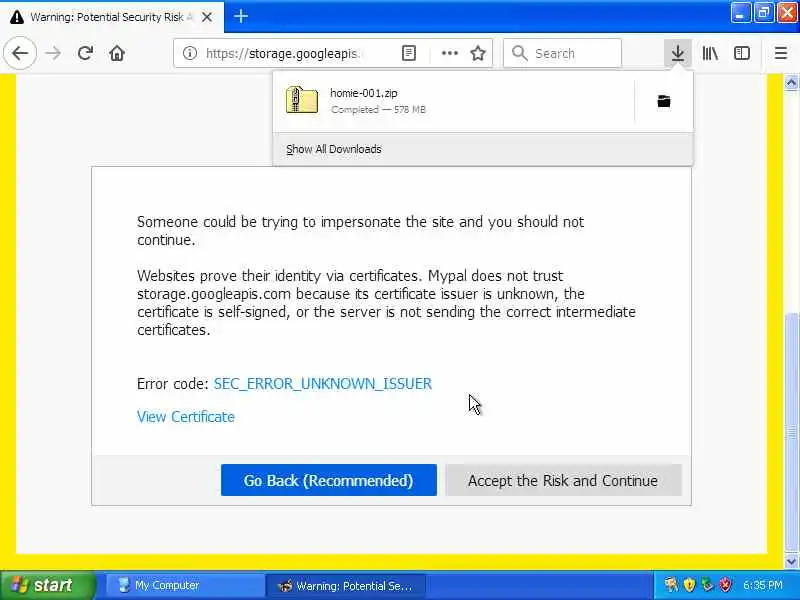Viewport: 800px width, 600px height.
Task: Click Accept the Risk and Continue
Action: [563, 480]
